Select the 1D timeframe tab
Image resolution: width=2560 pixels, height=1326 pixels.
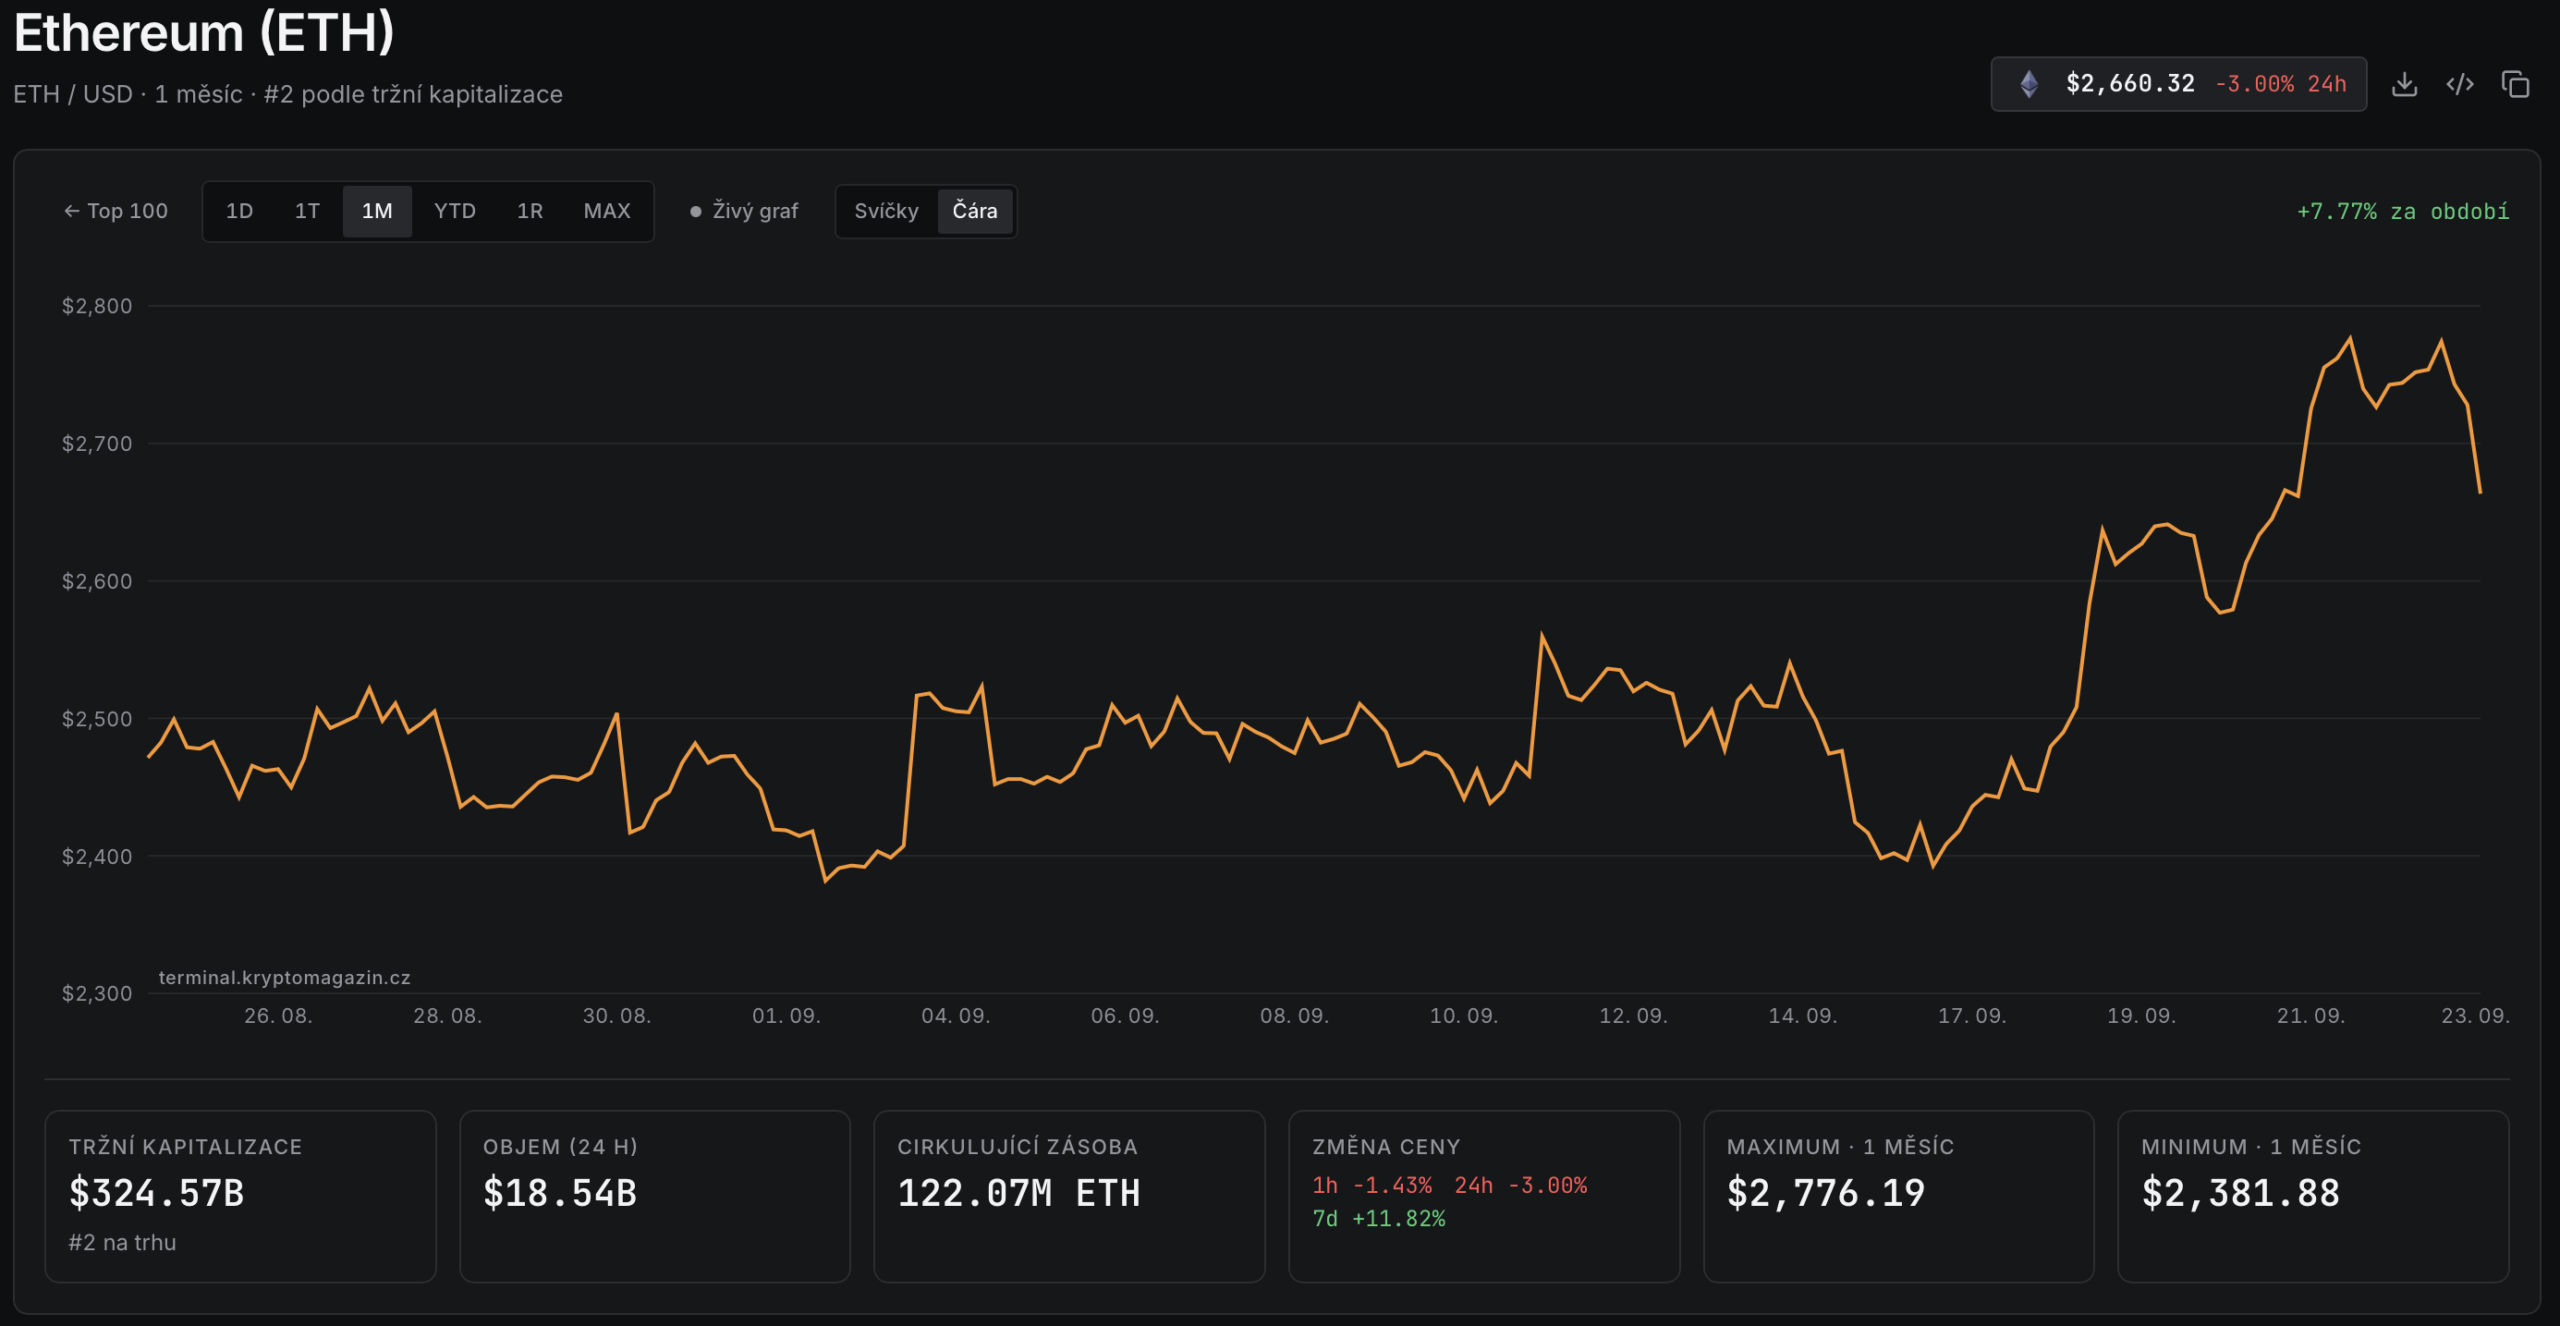(239, 211)
